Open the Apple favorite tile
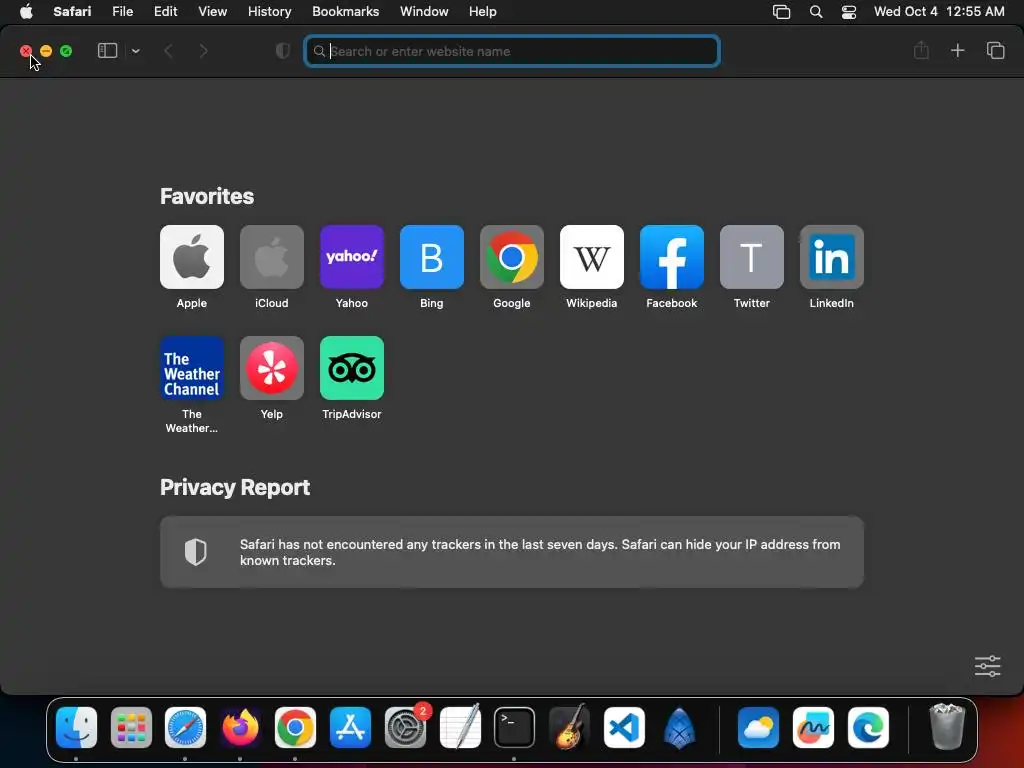 [x=191, y=257]
